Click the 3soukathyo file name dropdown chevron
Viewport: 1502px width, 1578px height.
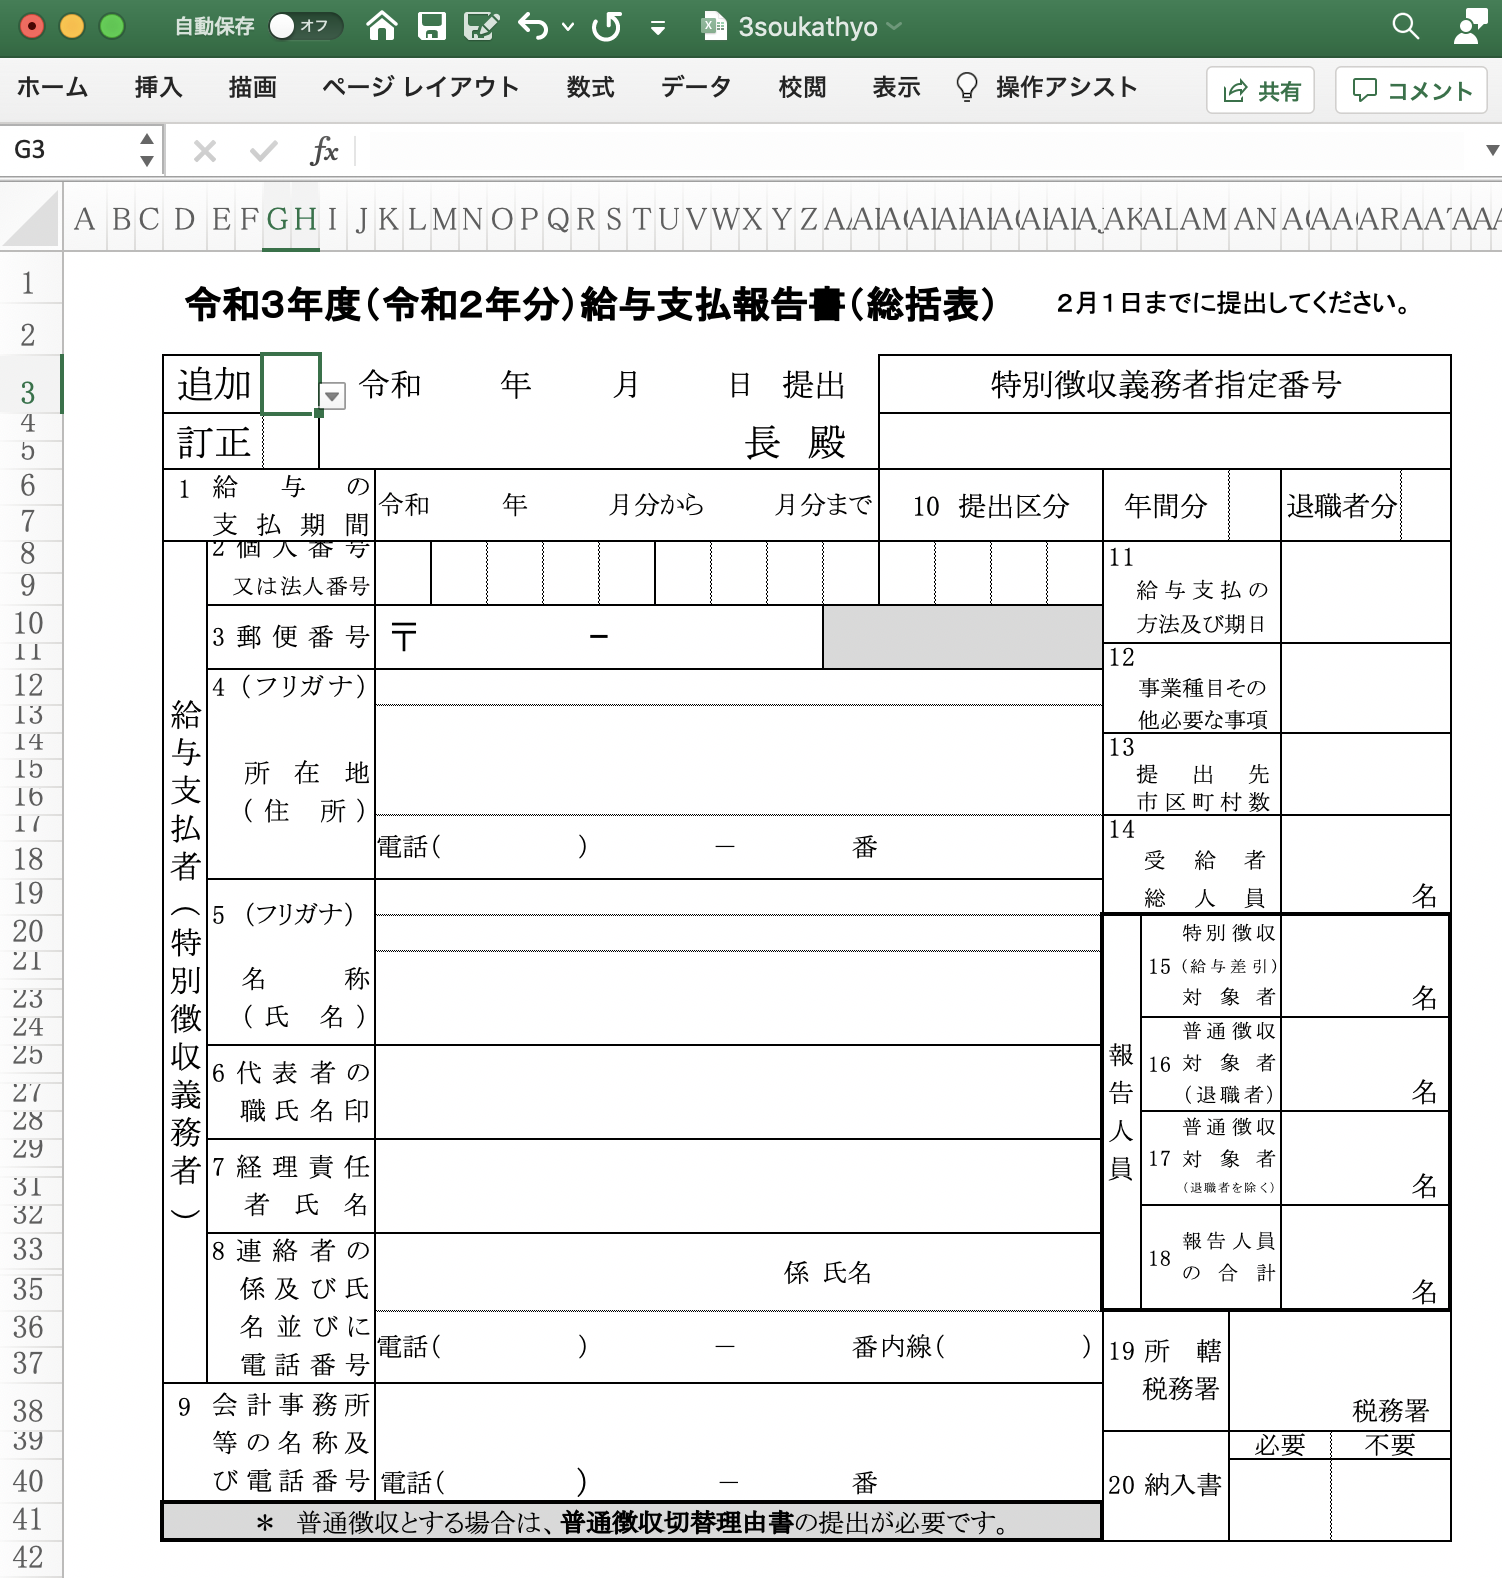point(894,26)
